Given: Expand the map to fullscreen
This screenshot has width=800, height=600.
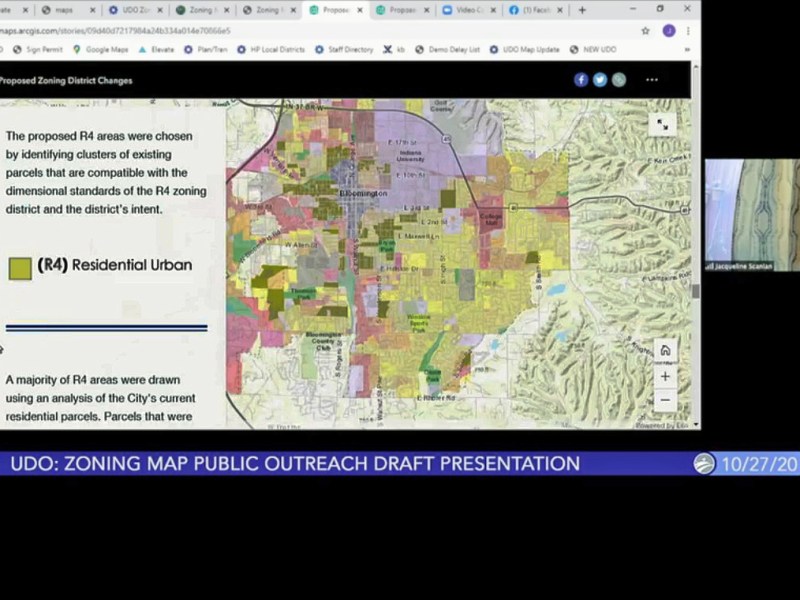Looking at the screenshot, I should (662, 124).
